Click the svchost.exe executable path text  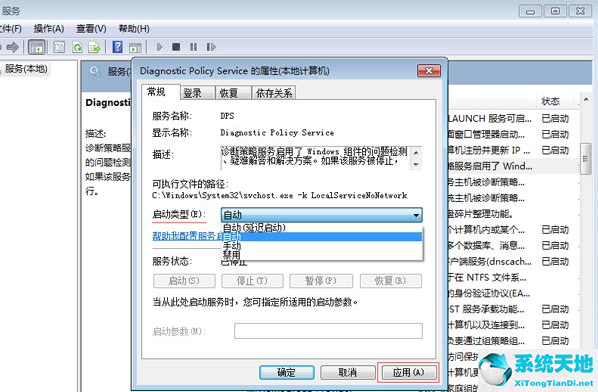(280, 196)
